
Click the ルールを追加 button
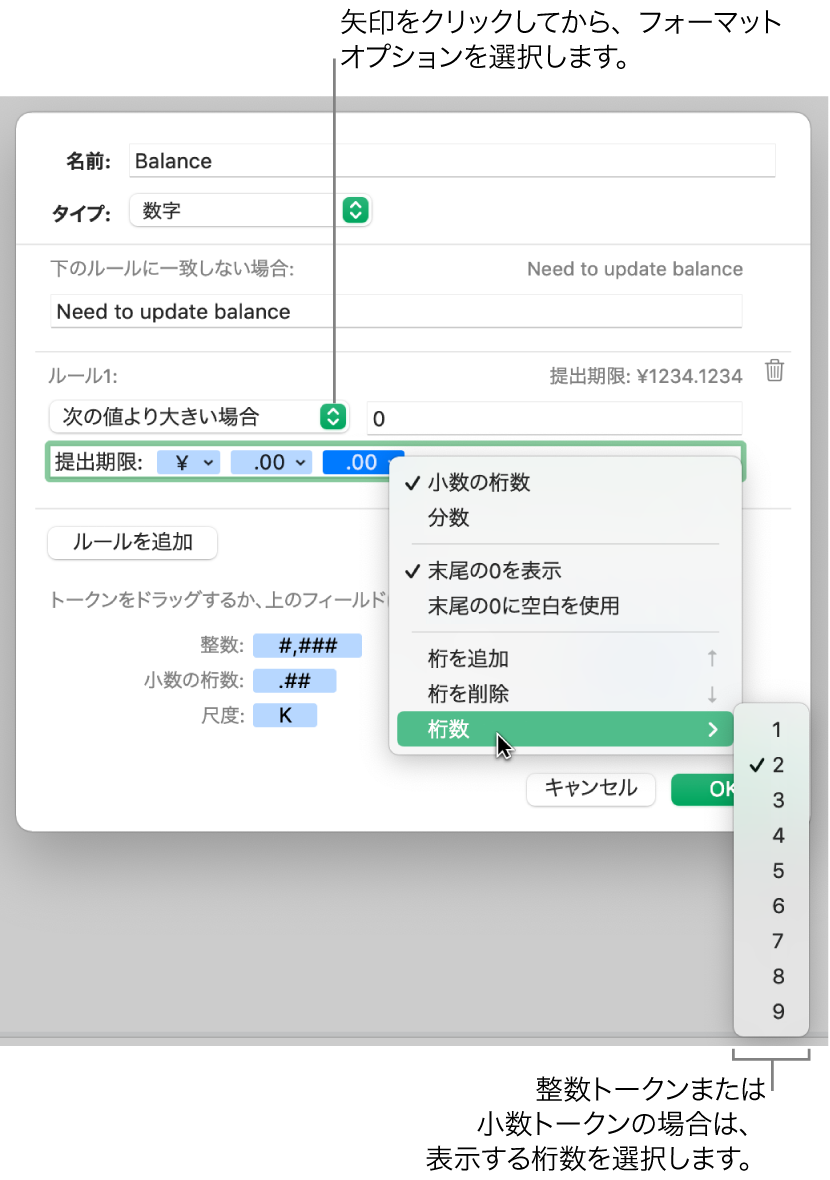132,542
